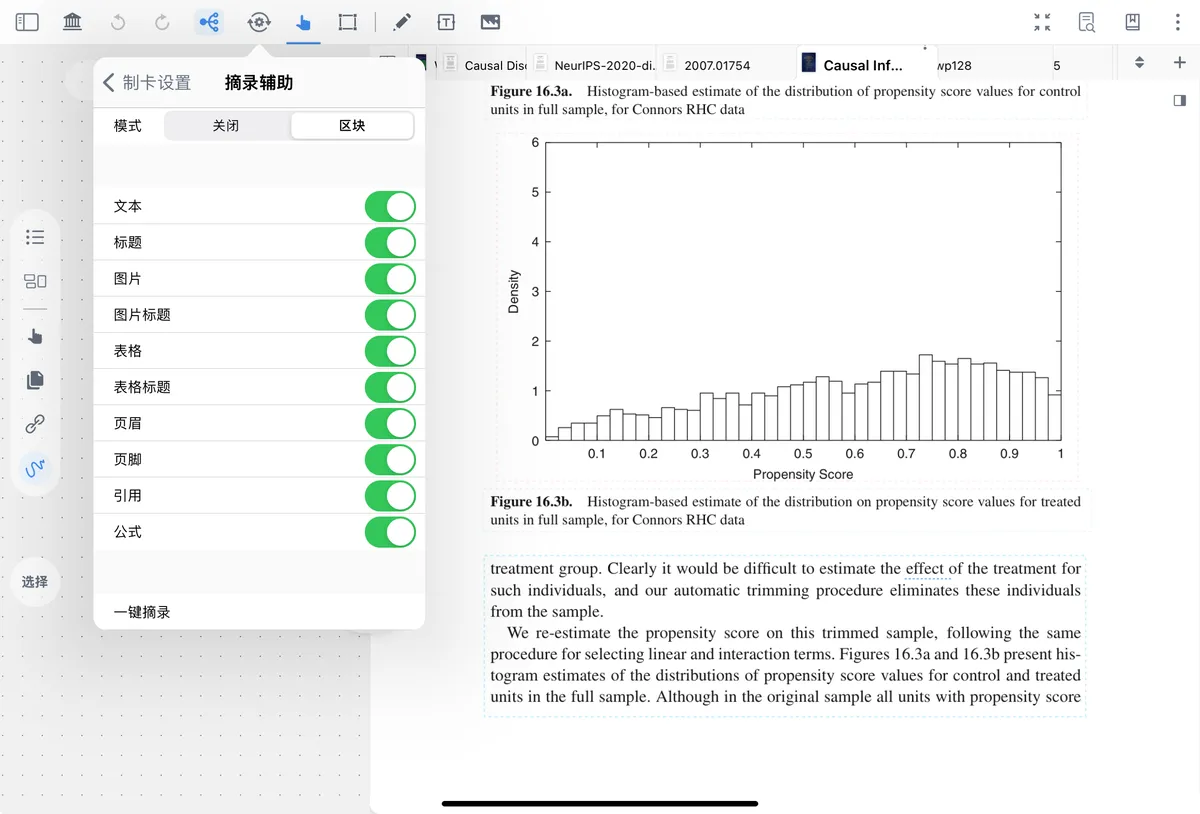Click the 选择 button on the sidebar

(x=35, y=582)
